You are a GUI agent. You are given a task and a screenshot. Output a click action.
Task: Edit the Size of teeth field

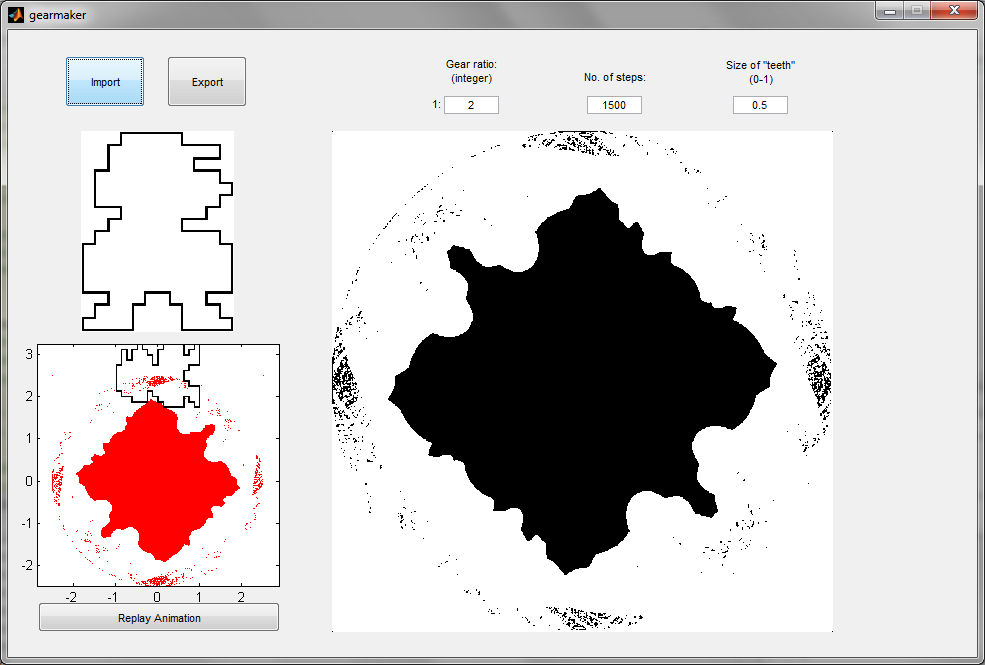tap(760, 105)
